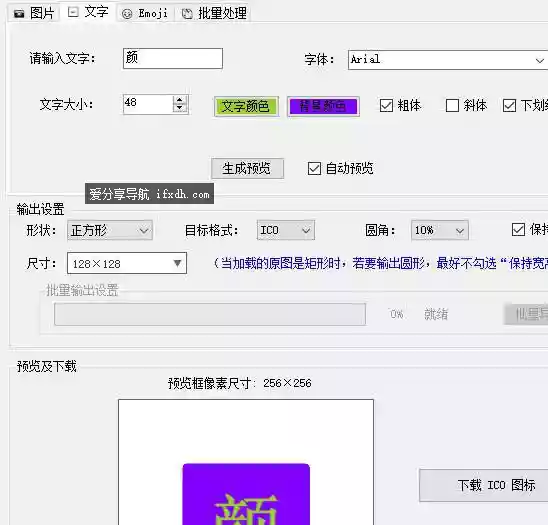The height and width of the screenshot is (525, 548).
Task: Open the 文字颜色 color picker
Action: (246, 106)
